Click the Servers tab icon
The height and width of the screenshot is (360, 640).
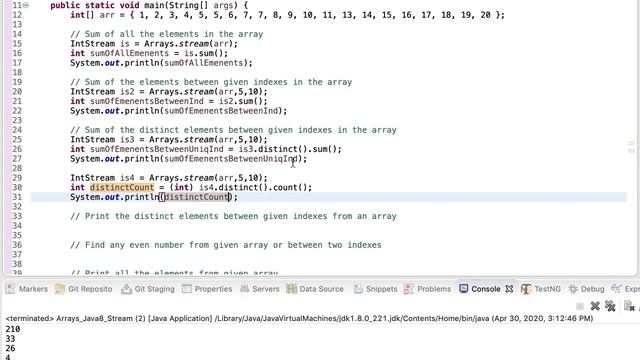[x=244, y=289]
